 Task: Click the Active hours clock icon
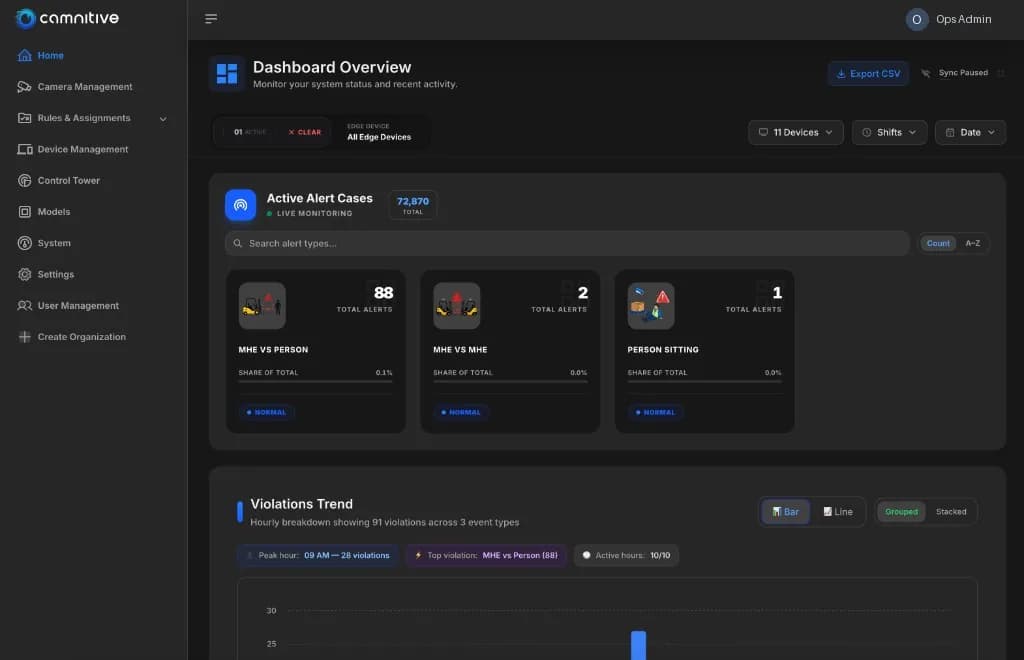pyautogui.click(x=586, y=556)
